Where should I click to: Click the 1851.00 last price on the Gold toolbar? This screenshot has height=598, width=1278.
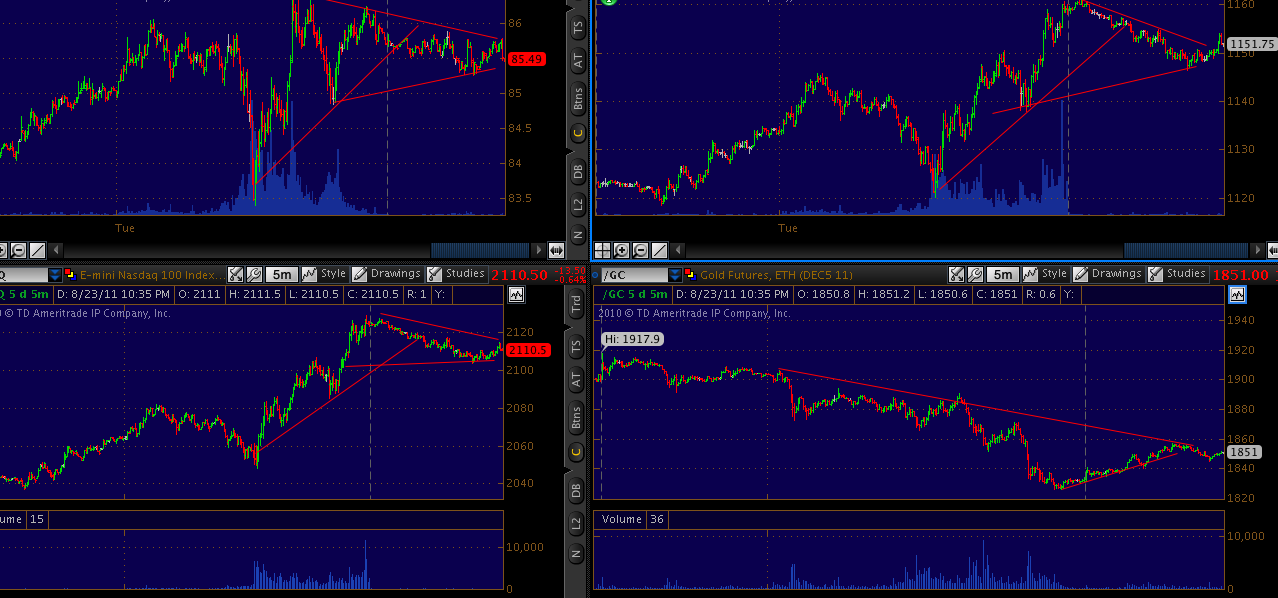tap(1240, 275)
